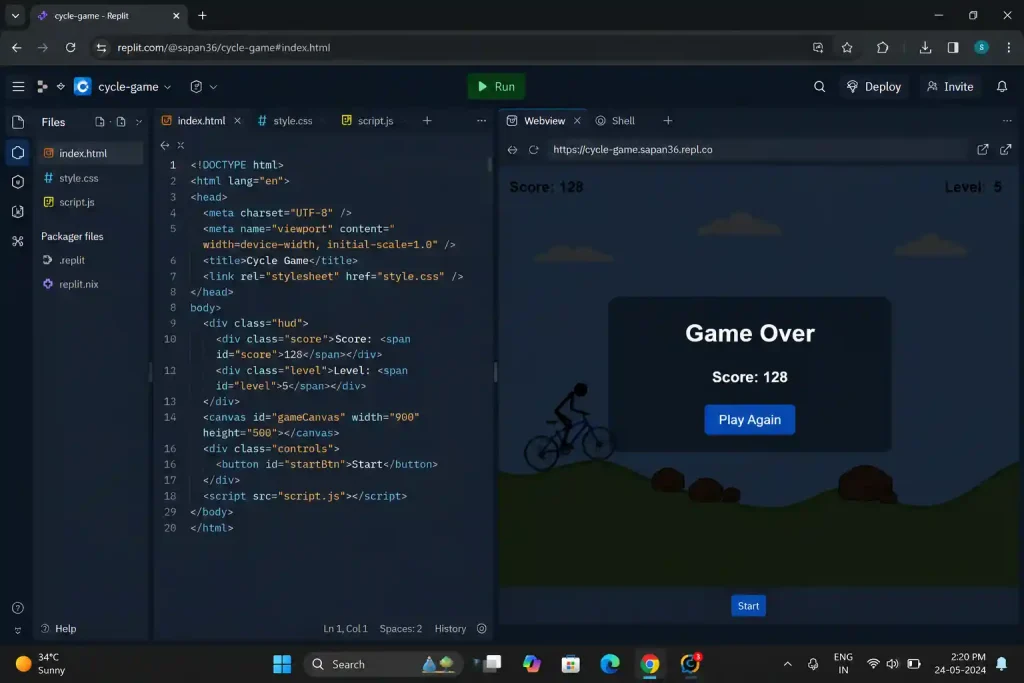
Task: Switch to the style.css editor tab
Action: pyautogui.click(x=285, y=121)
